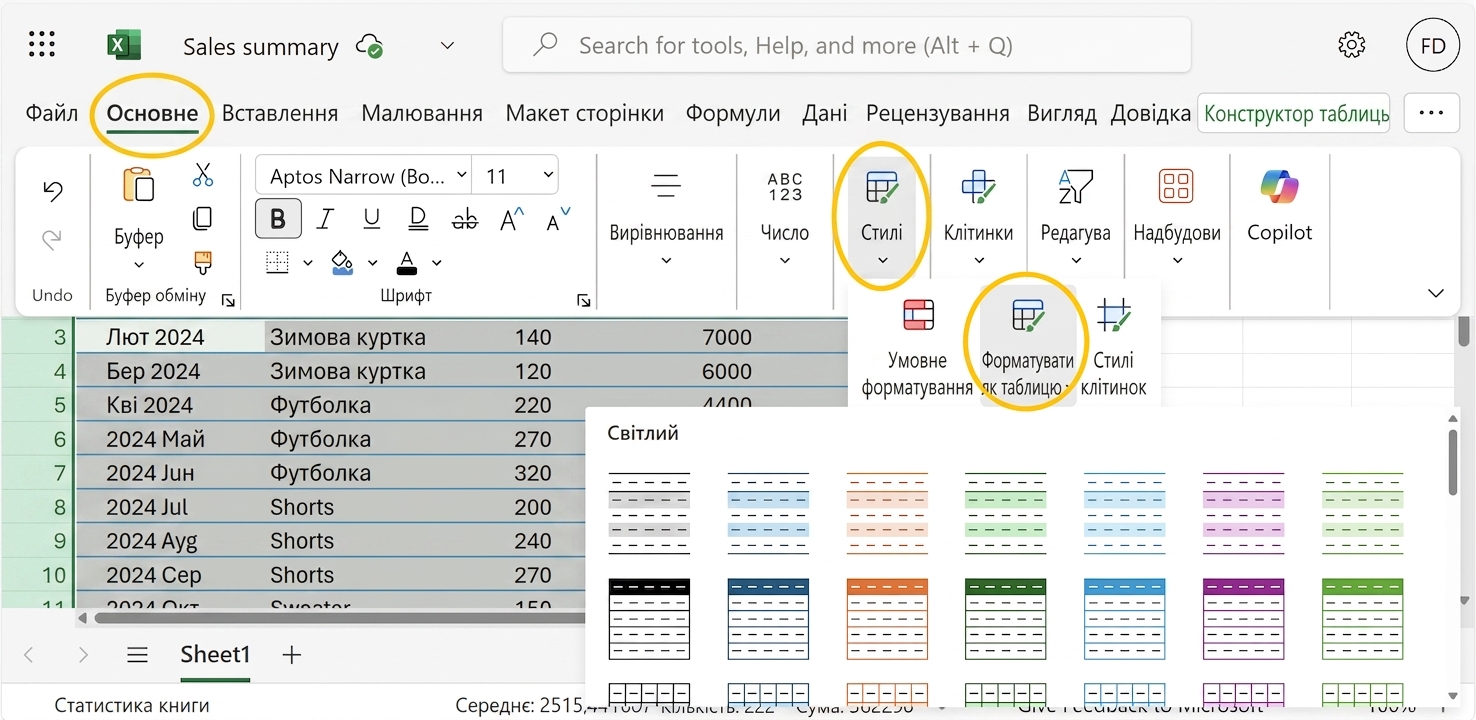The width and height of the screenshot is (1476, 720).
Task: Open Статистика книги workbook statistics
Action: [x=132, y=705]
